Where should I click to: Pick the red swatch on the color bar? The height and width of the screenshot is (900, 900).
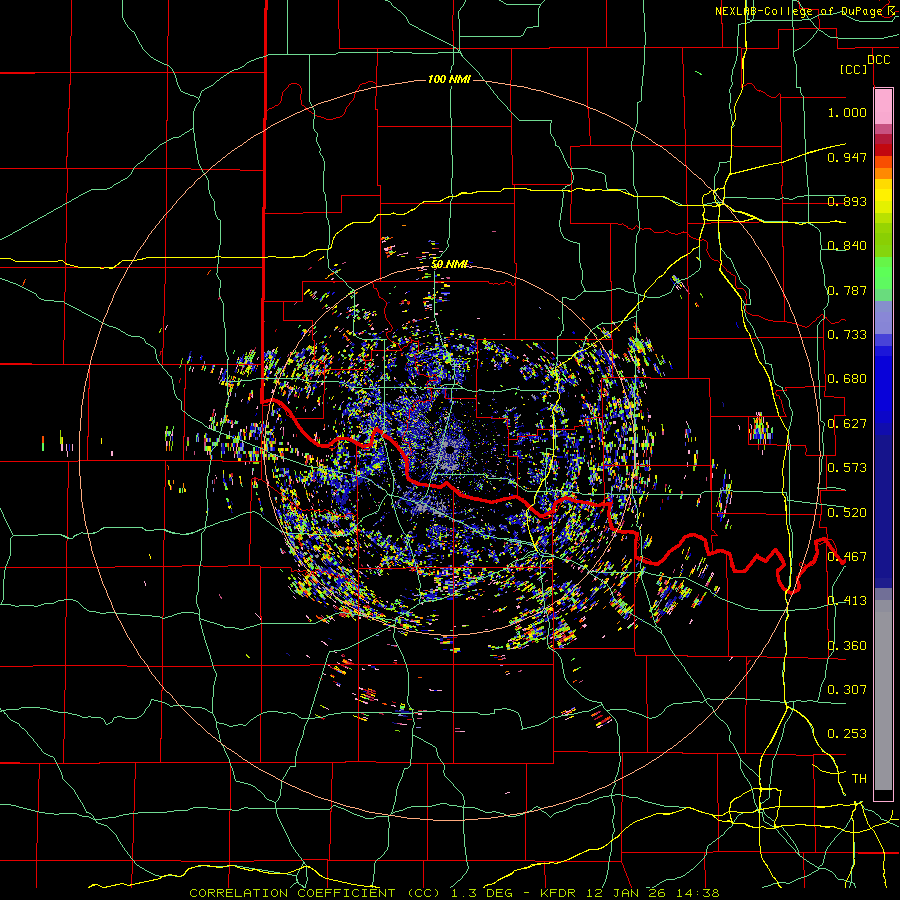(883, 150)
